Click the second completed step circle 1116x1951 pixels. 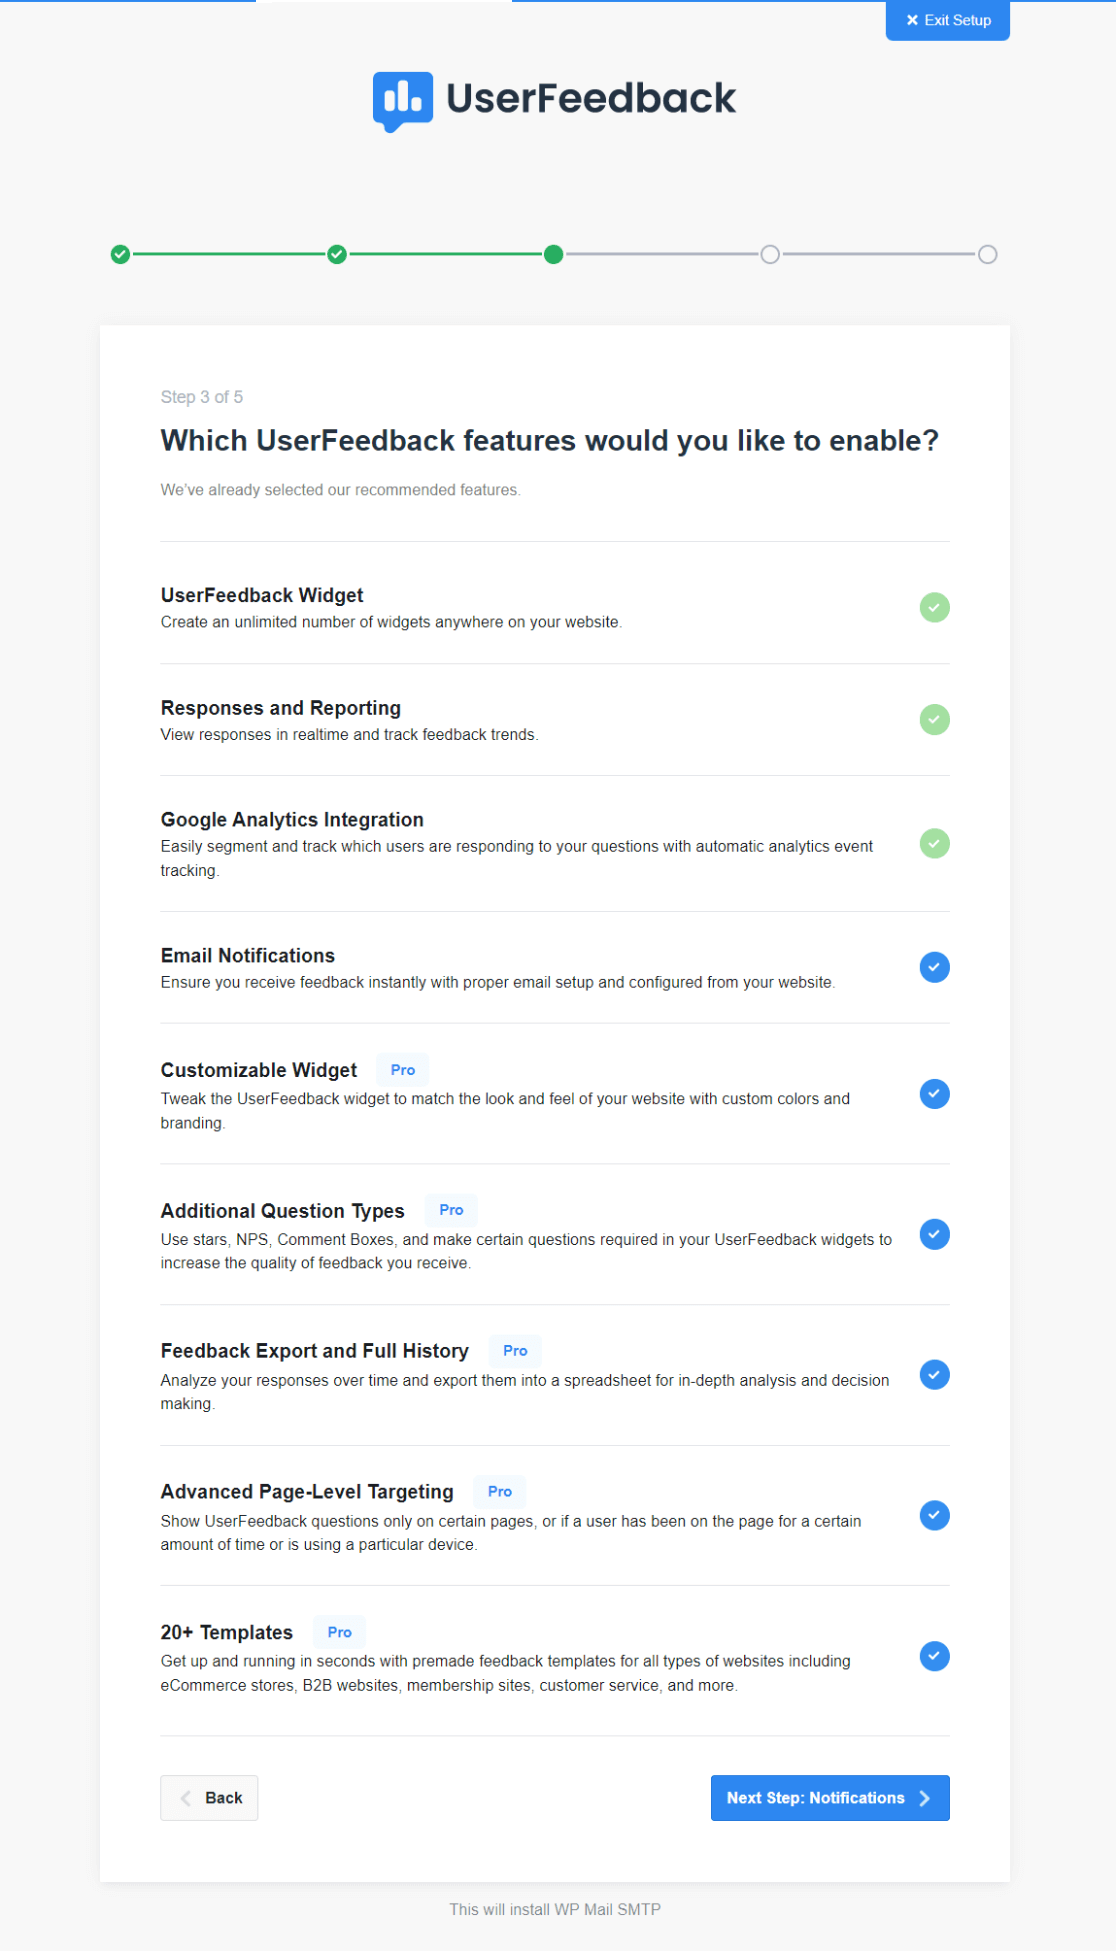click(x=337, y=255)
